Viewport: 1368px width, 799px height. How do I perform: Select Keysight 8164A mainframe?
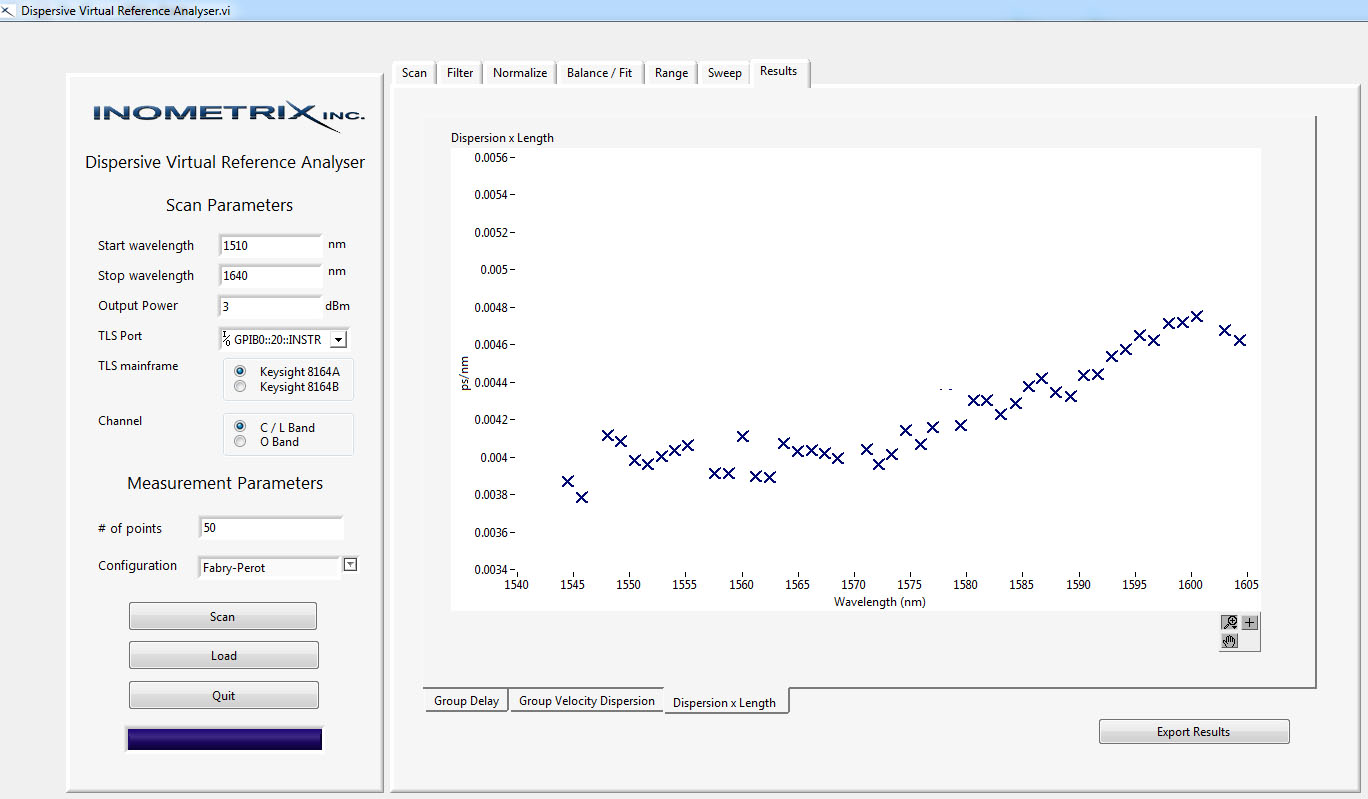tap(240, 371)
